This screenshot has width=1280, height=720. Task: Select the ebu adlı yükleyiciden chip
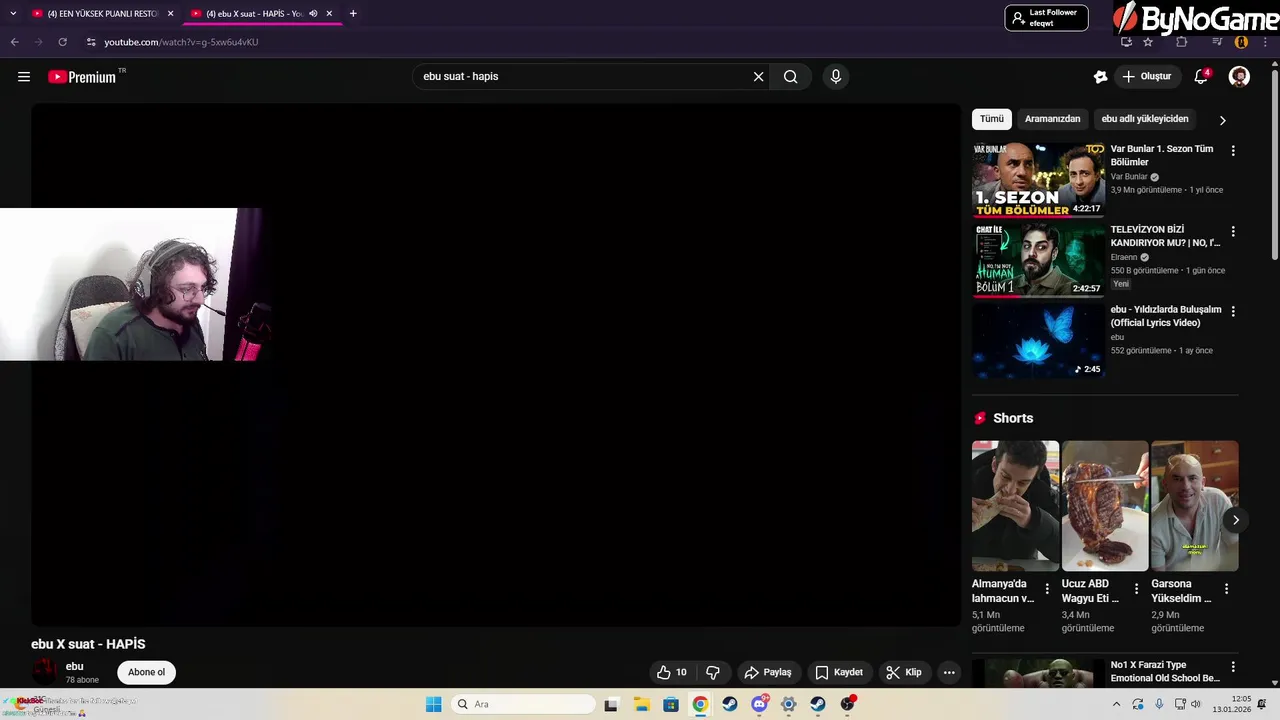click(x=1145, y=119)
